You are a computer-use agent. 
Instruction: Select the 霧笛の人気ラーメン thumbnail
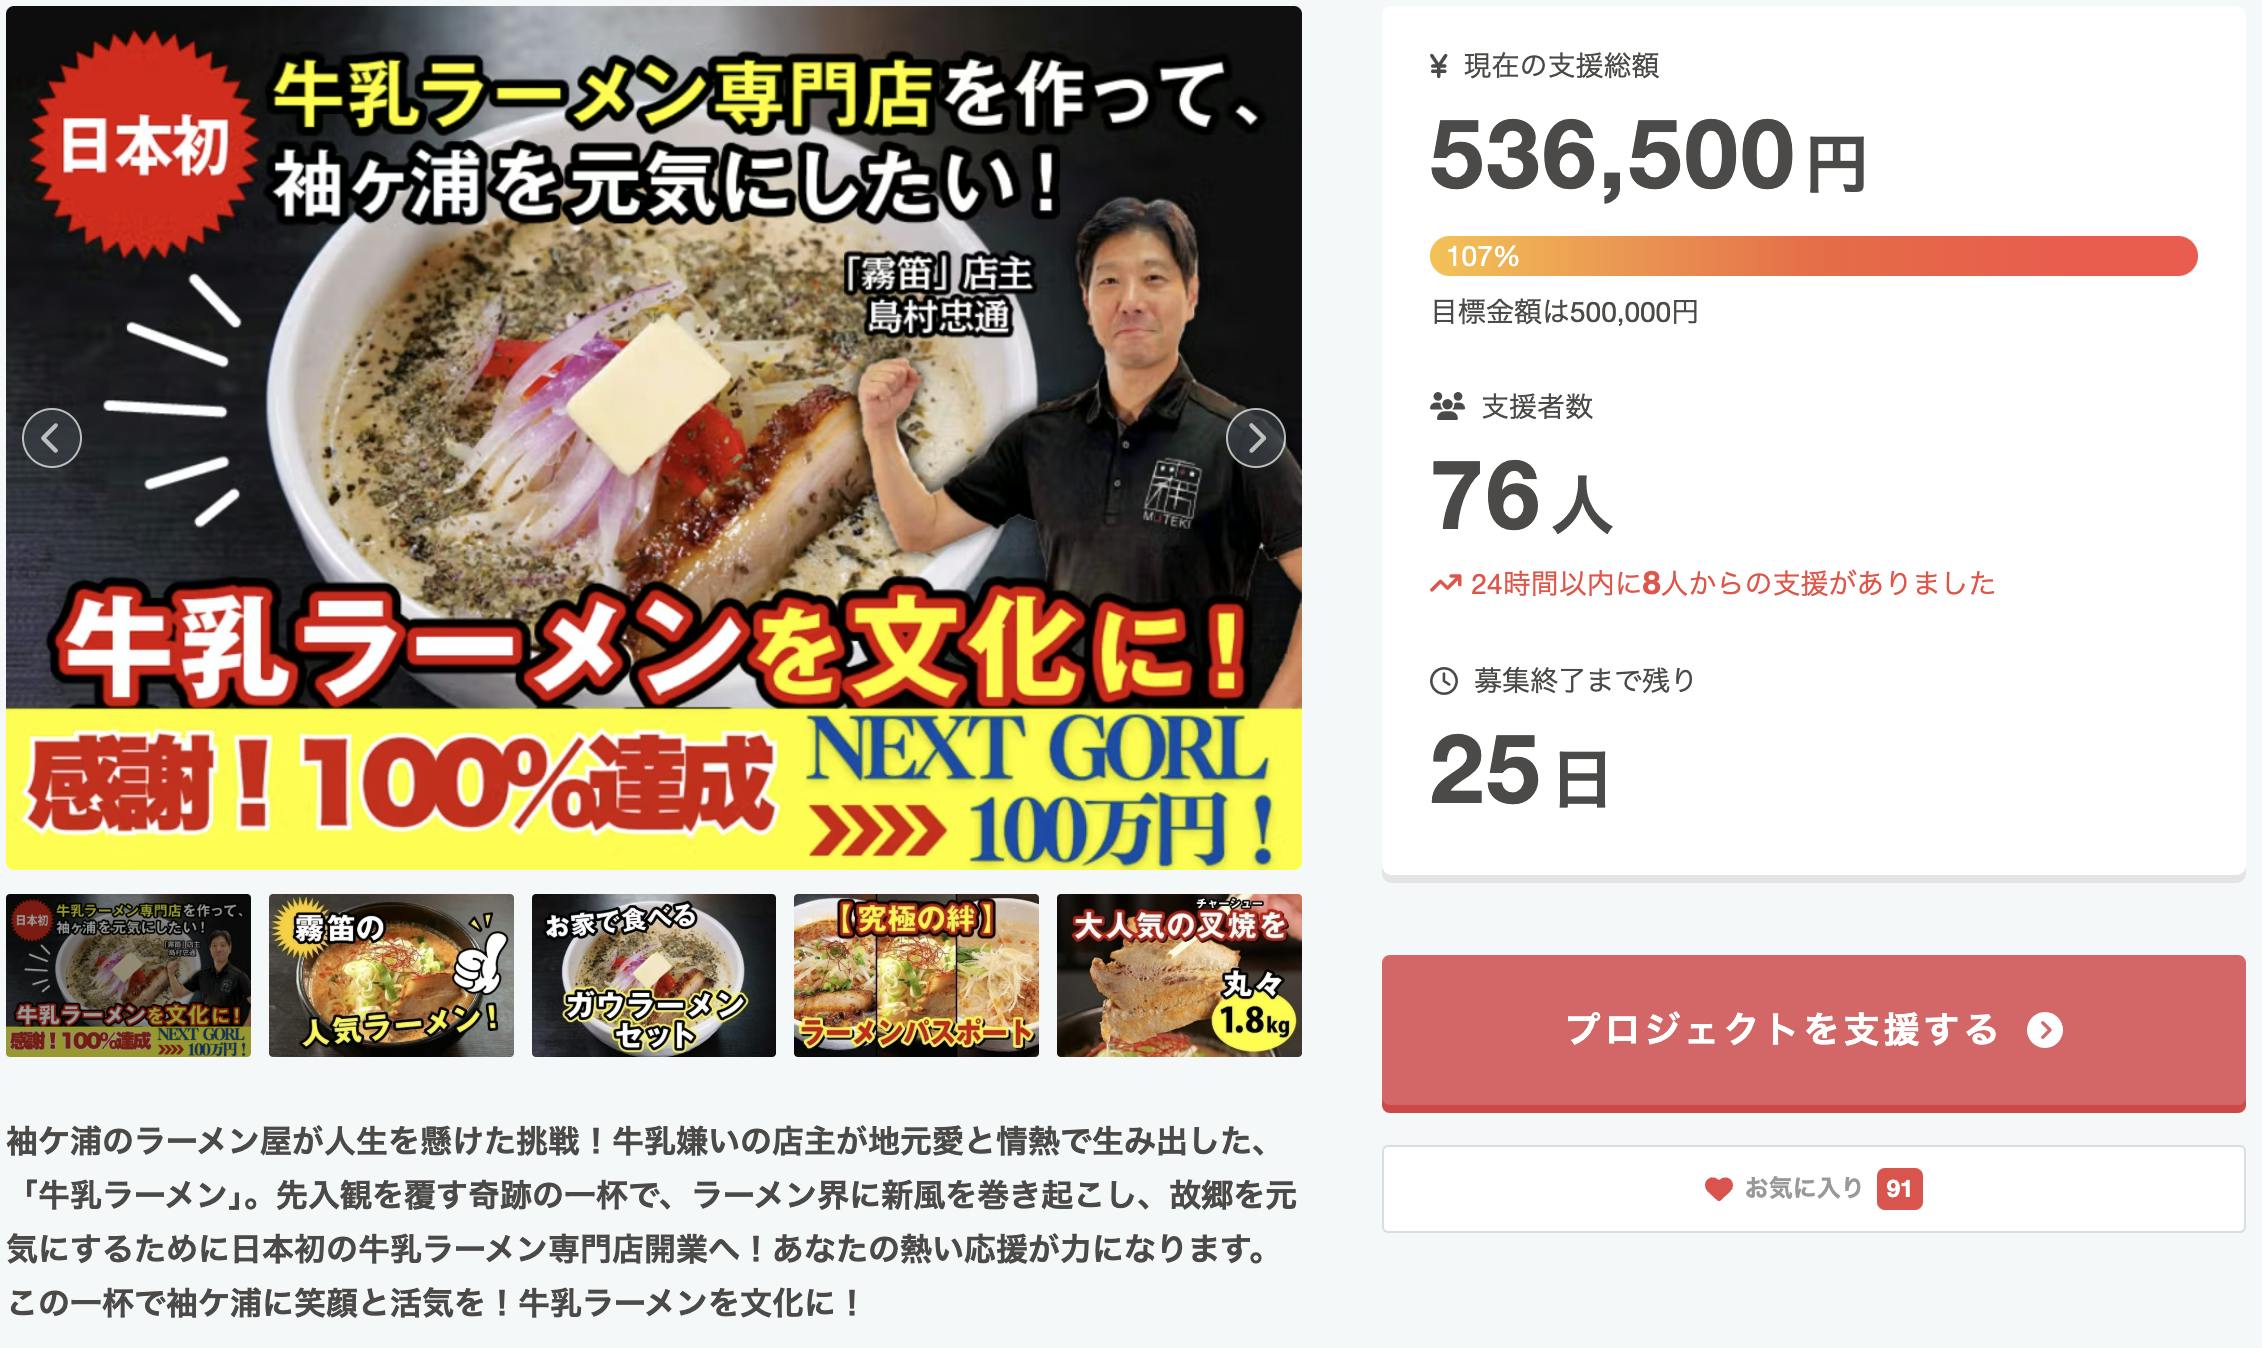point(391,975)
